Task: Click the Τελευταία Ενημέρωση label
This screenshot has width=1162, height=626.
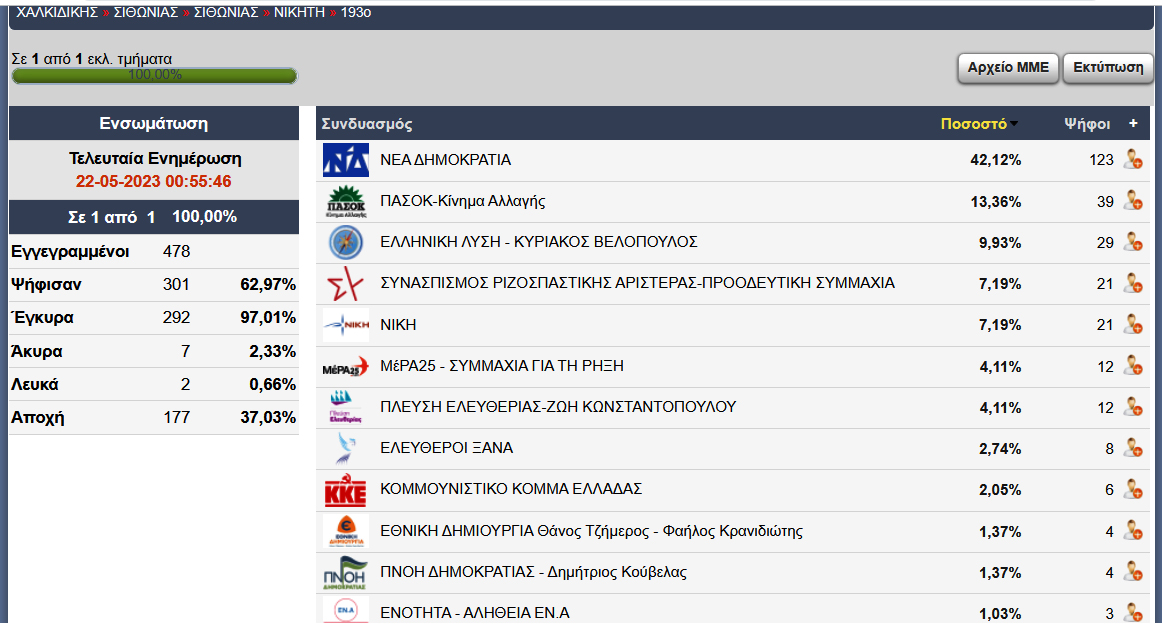Action: [x=155, y=159]
